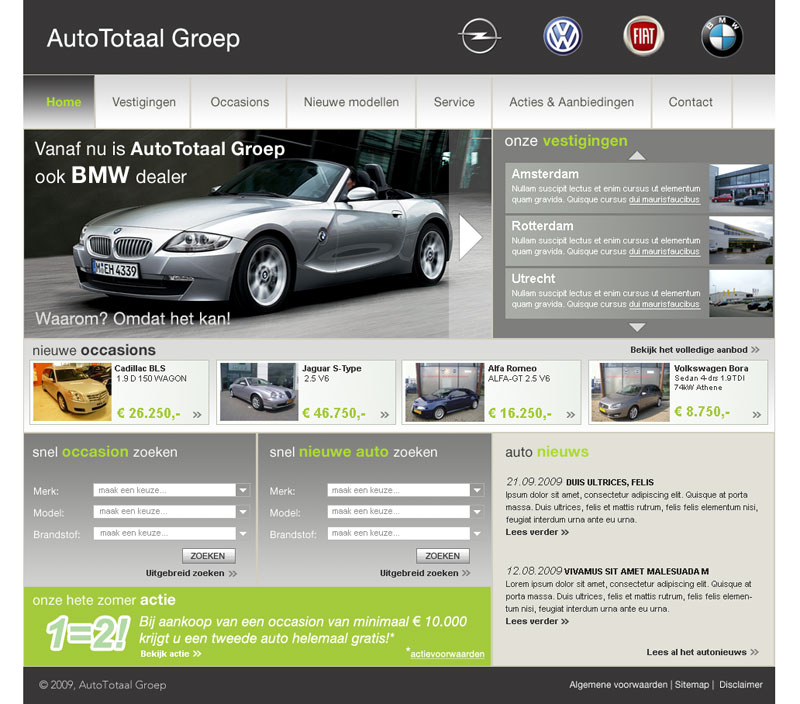Viewport: 800px width, 704px height.
Task: Click the Fiat logo icon
Action: tap(643, 37)
